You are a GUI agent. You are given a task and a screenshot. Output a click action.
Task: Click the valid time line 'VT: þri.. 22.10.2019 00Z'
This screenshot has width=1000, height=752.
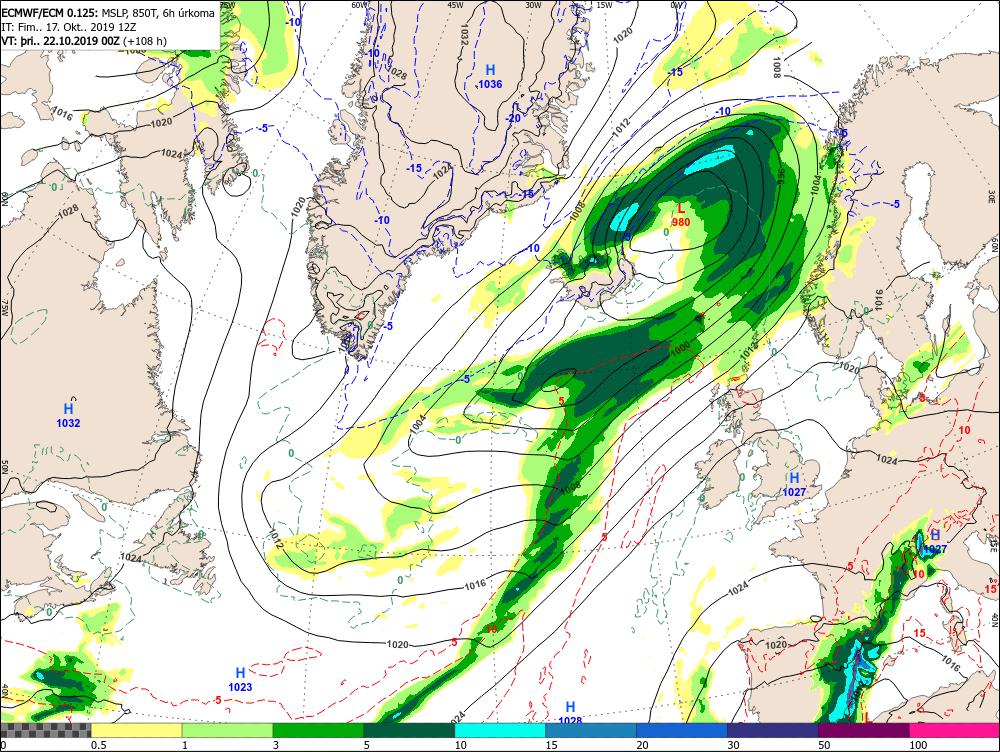pyautogui.click(x=61, y=41)
